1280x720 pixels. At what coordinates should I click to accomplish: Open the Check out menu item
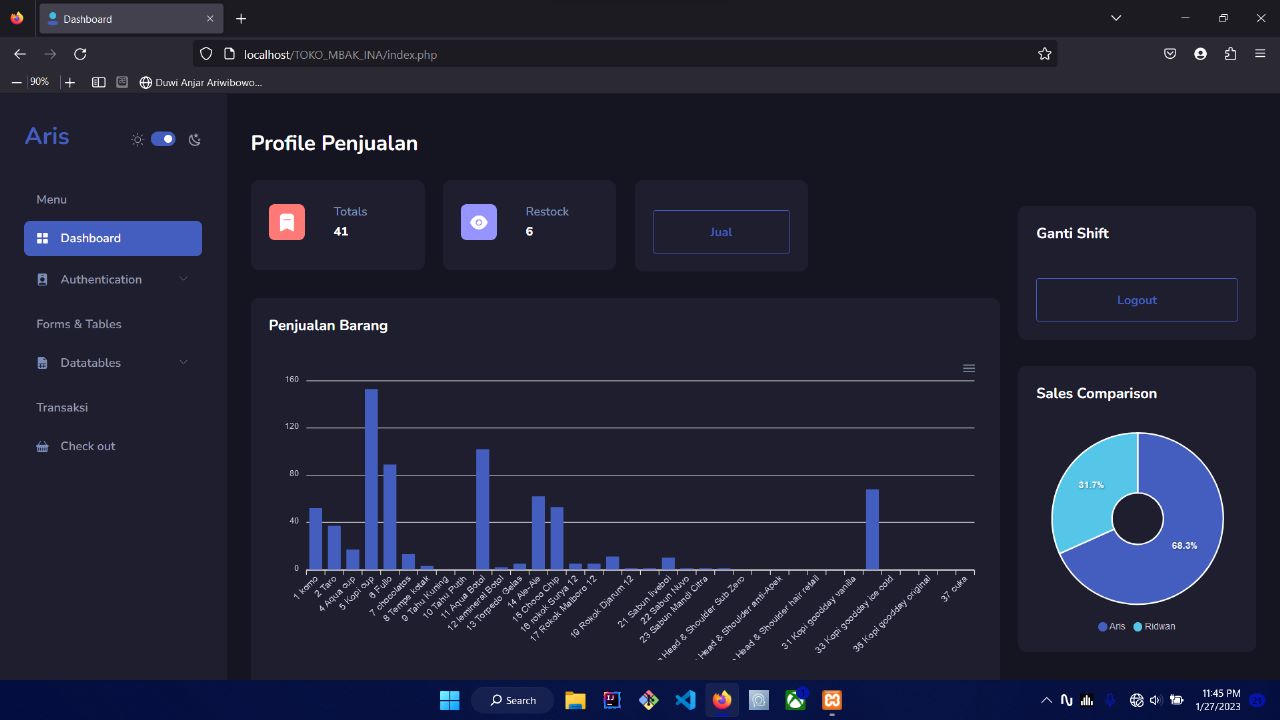88,446
